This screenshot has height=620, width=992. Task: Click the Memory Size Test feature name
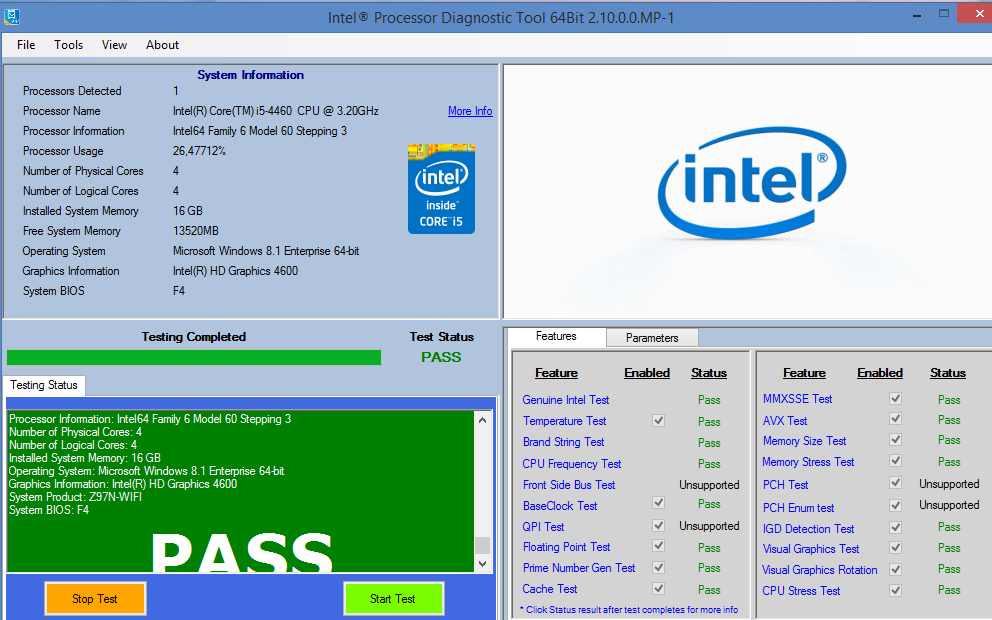pyautogui.click(x=804, y=440)
